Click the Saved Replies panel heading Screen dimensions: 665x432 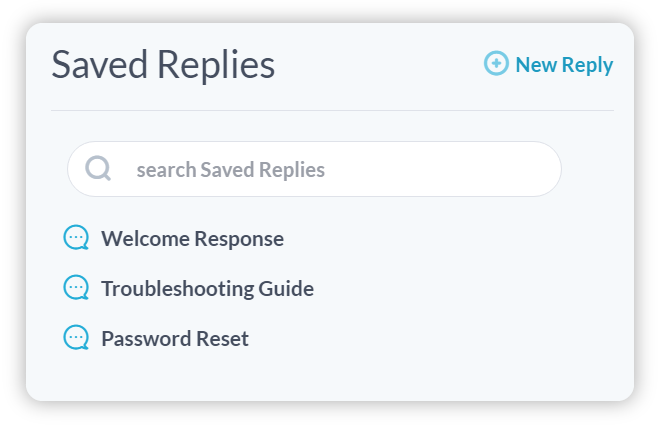163,64
